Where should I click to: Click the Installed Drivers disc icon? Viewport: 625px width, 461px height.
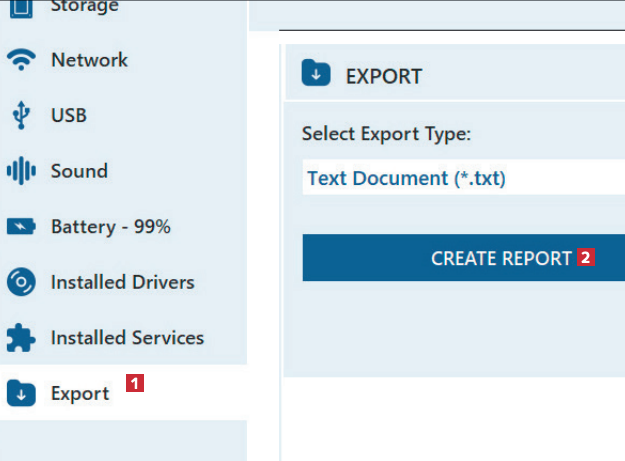tap(21, 282)
